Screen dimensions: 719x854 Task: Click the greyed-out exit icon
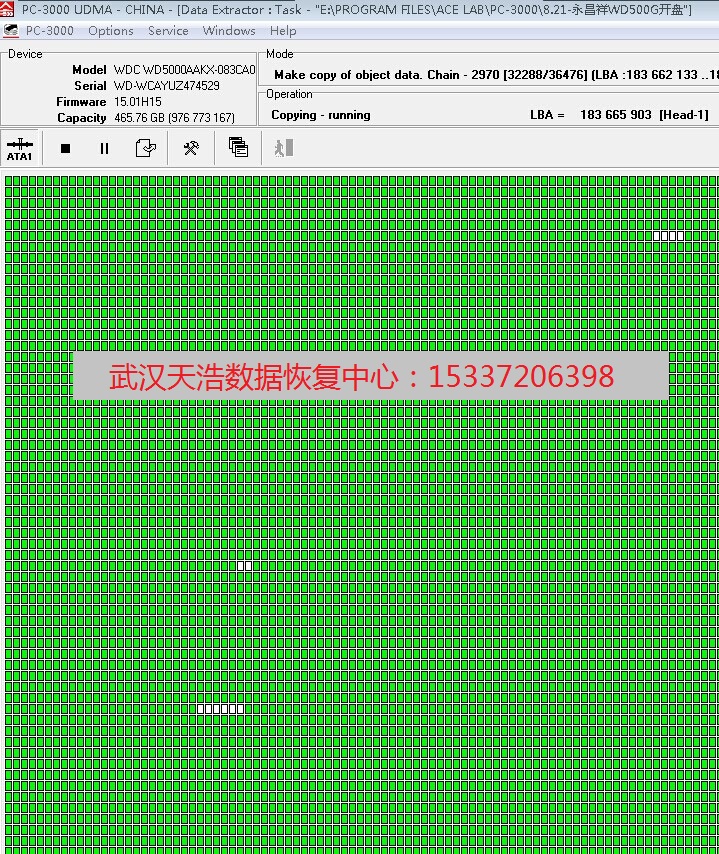283,148
